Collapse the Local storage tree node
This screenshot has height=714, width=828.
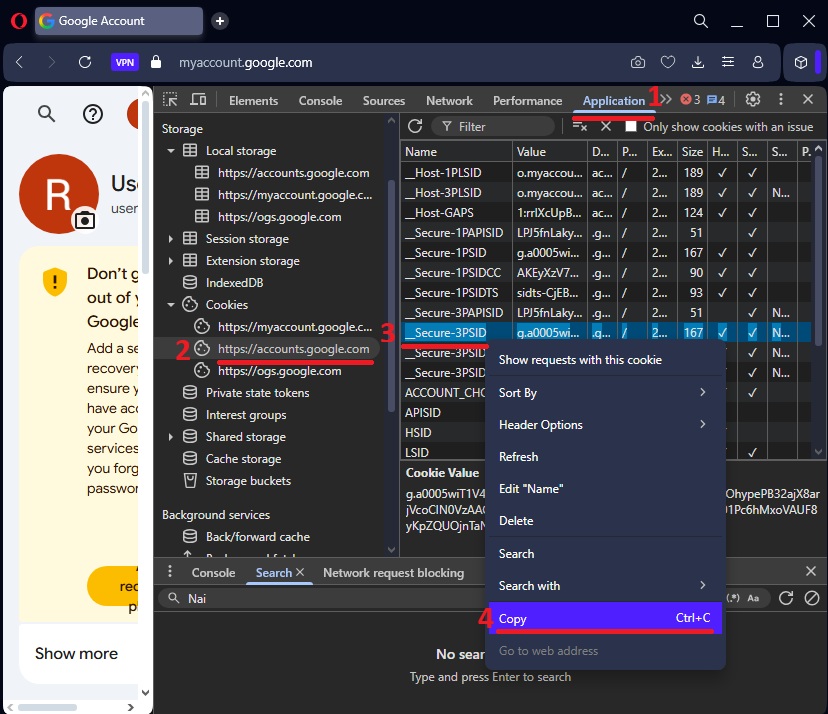point(171,151)
